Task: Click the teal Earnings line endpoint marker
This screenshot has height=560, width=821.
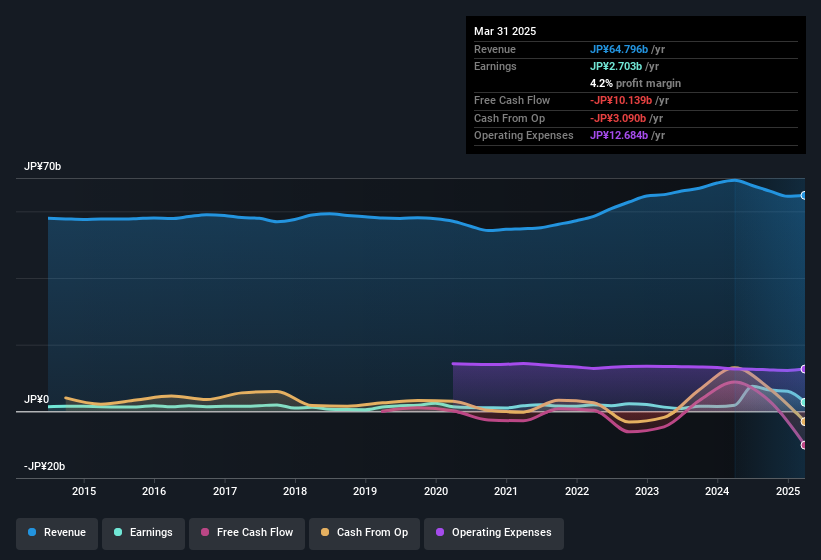Action: point(803,402)
